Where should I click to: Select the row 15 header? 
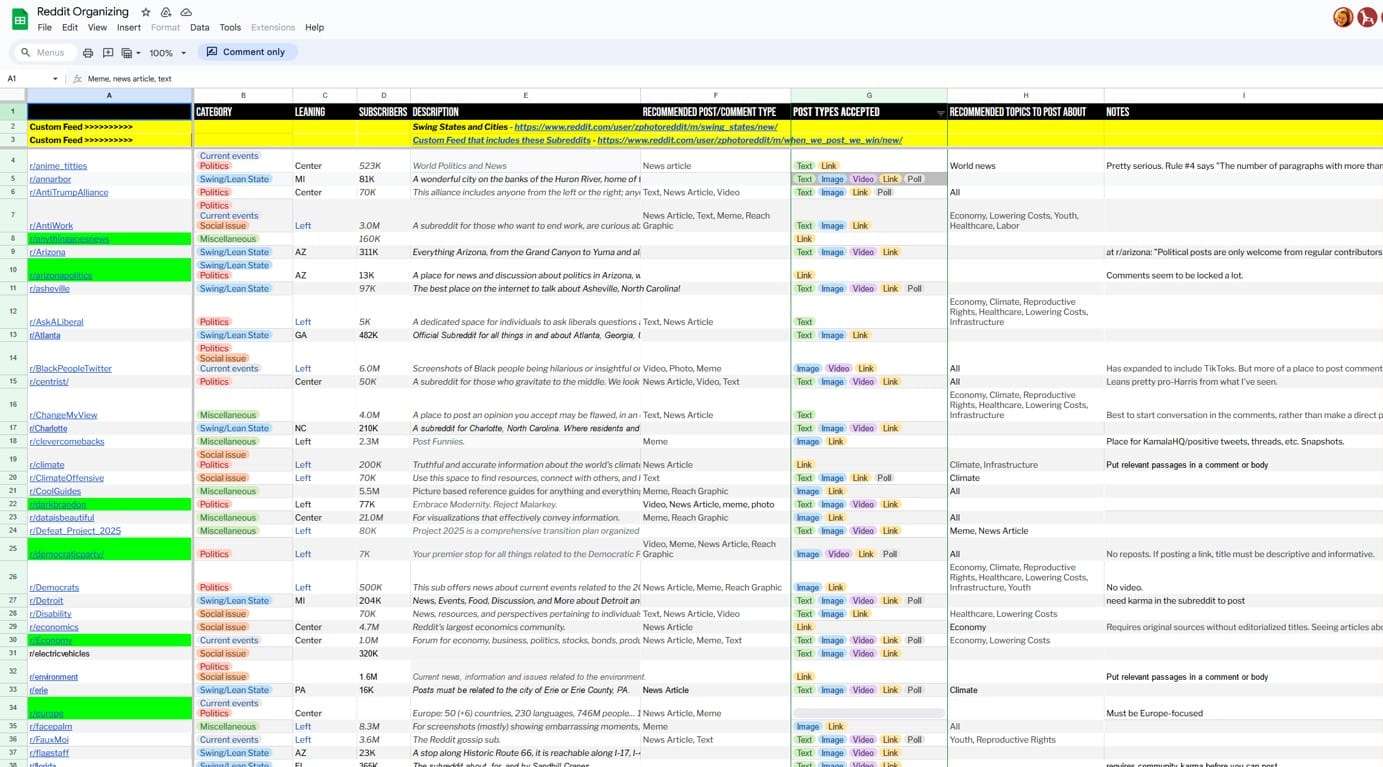(13, 382)
